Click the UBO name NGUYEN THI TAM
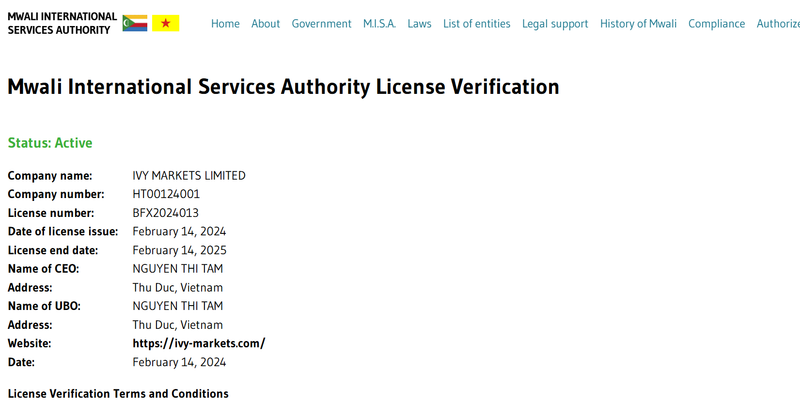This screenshot has width=800, height=414. tap(178, 306)
